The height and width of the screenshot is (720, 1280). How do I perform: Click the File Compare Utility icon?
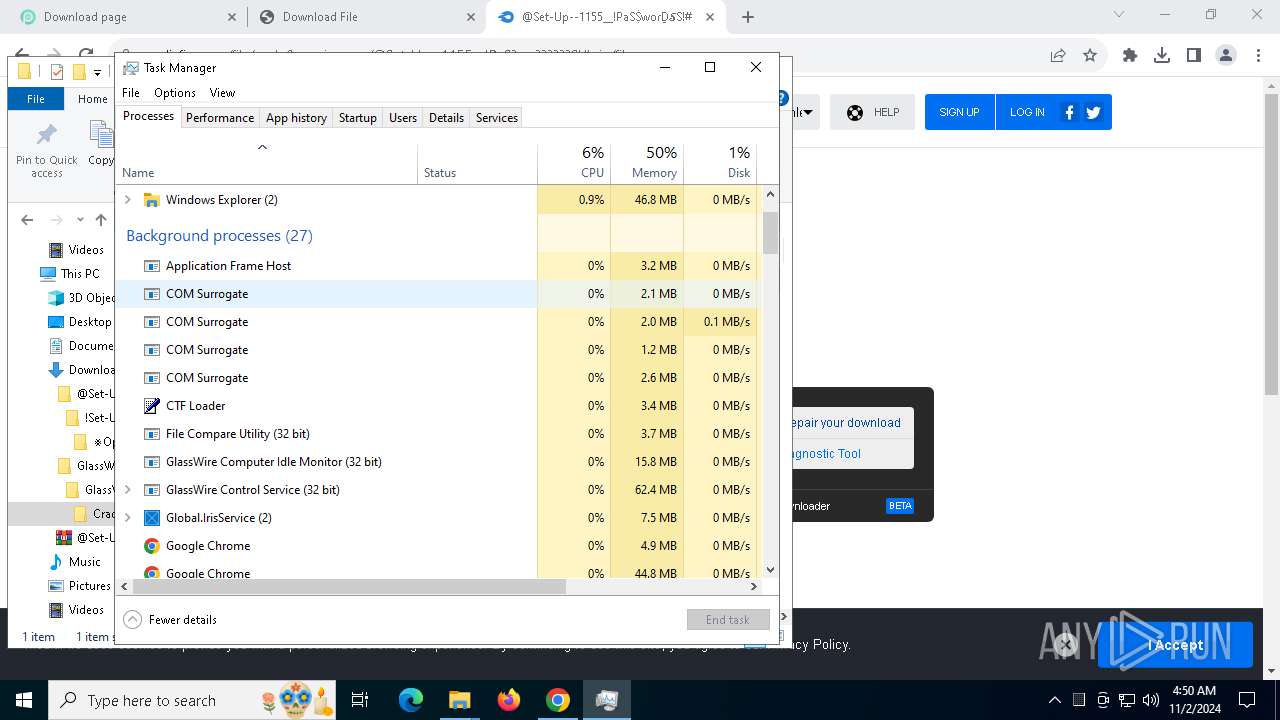point(152,434)
